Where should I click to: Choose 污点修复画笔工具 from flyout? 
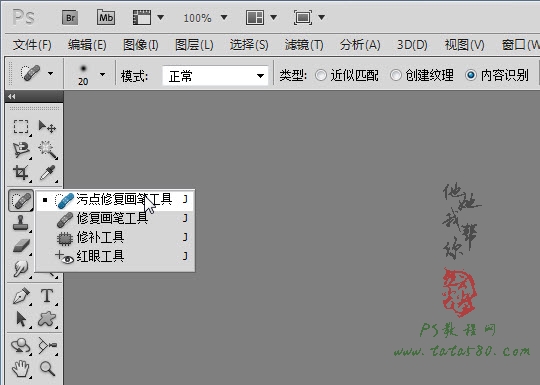tap(115, 199)
